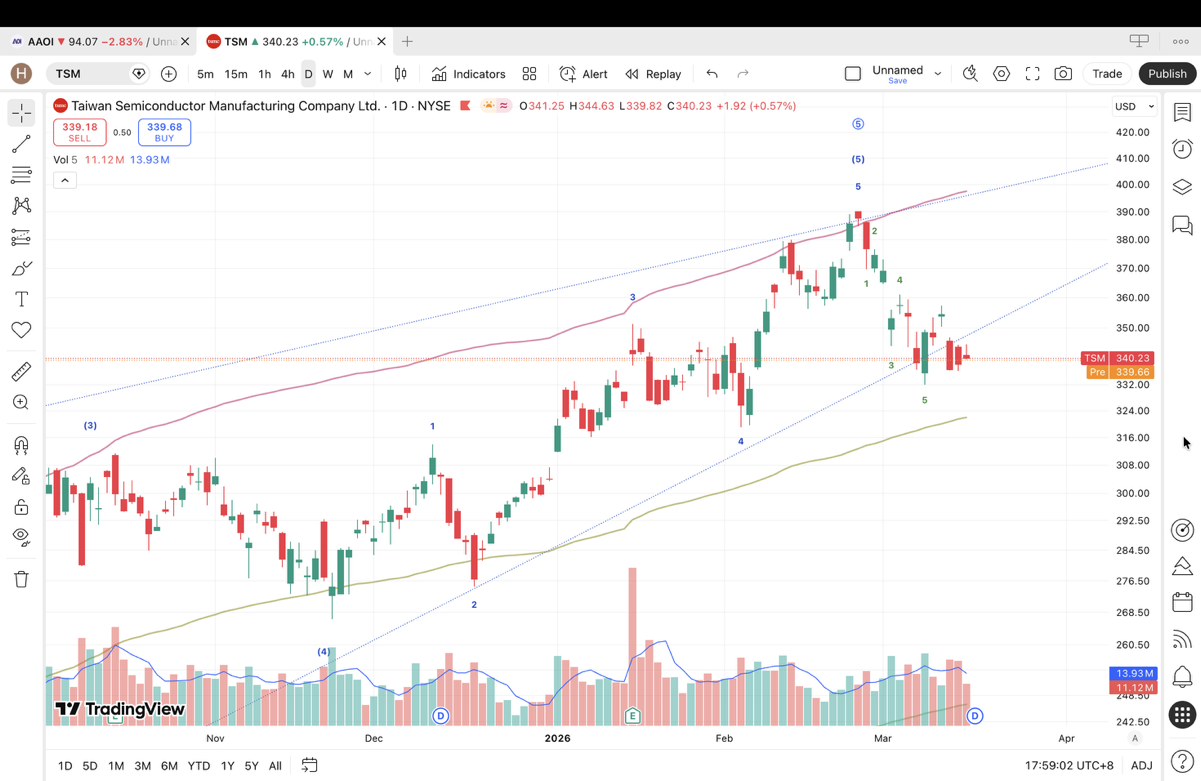Open the watchlist panel in right sidebar

tap(1182, 112)
